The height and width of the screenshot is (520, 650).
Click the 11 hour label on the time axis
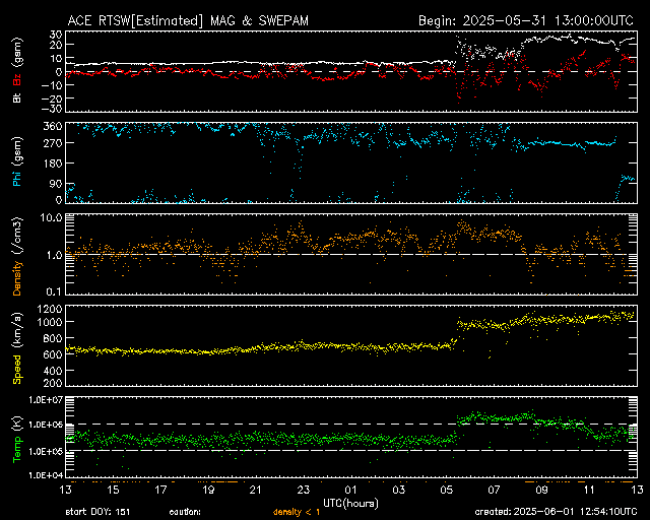coord(589,490)
